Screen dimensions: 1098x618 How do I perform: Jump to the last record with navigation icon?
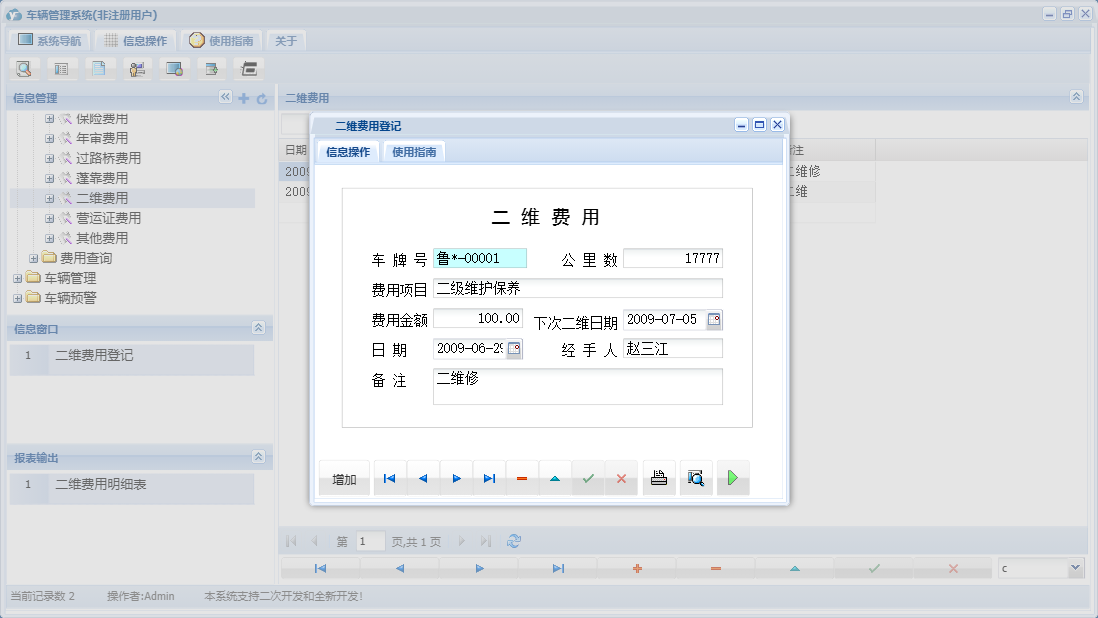coord(489,478)
